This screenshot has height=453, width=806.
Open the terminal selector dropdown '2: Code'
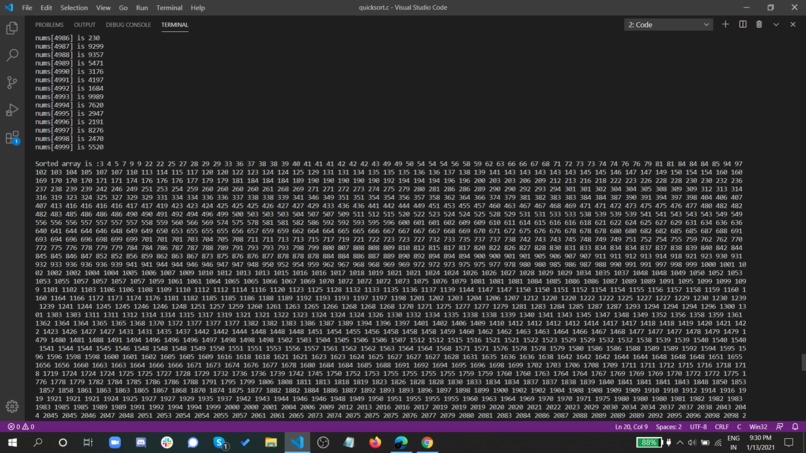(668, 25)
